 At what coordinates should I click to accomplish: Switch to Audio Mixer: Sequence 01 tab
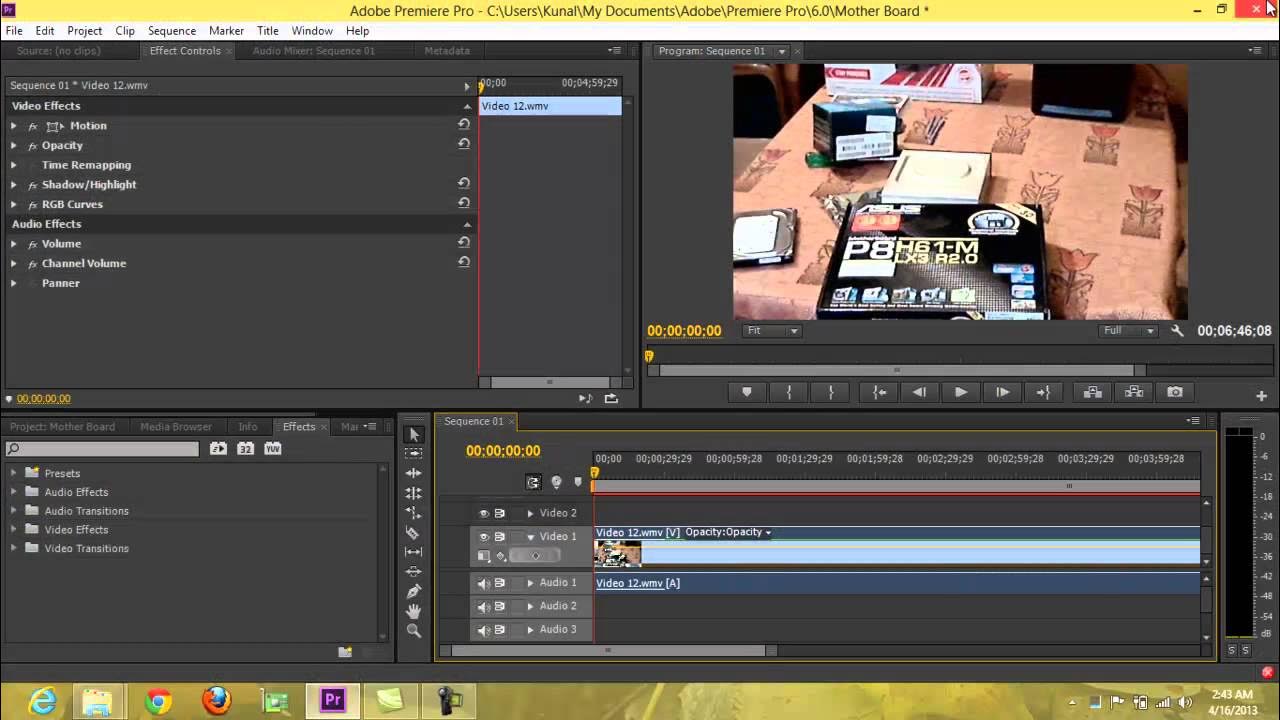[314, 51]
